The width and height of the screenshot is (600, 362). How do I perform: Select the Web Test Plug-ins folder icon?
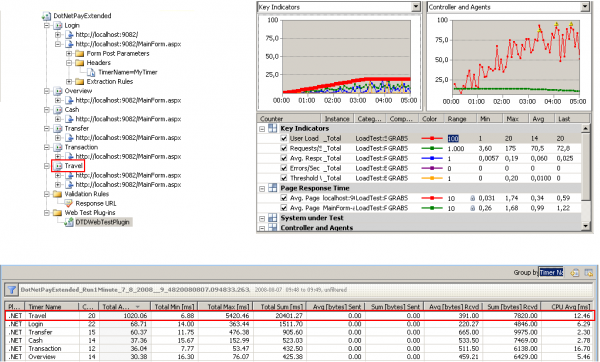pyautogui.click(x=57, y=213)
